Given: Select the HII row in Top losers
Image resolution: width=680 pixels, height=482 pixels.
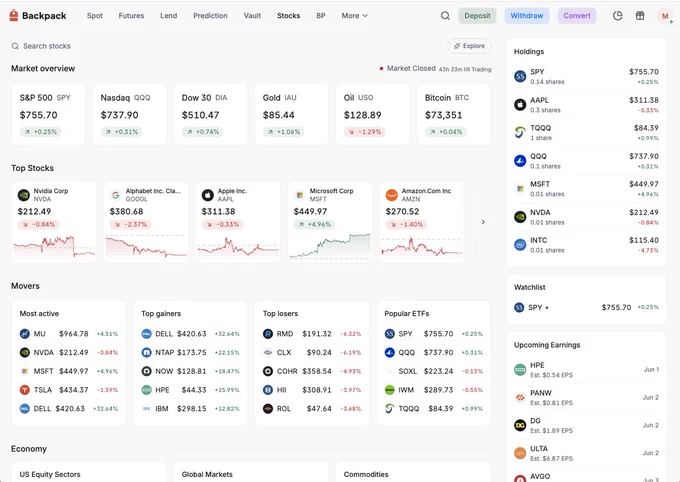Looking at the screenshot, I should coord(312,390).
